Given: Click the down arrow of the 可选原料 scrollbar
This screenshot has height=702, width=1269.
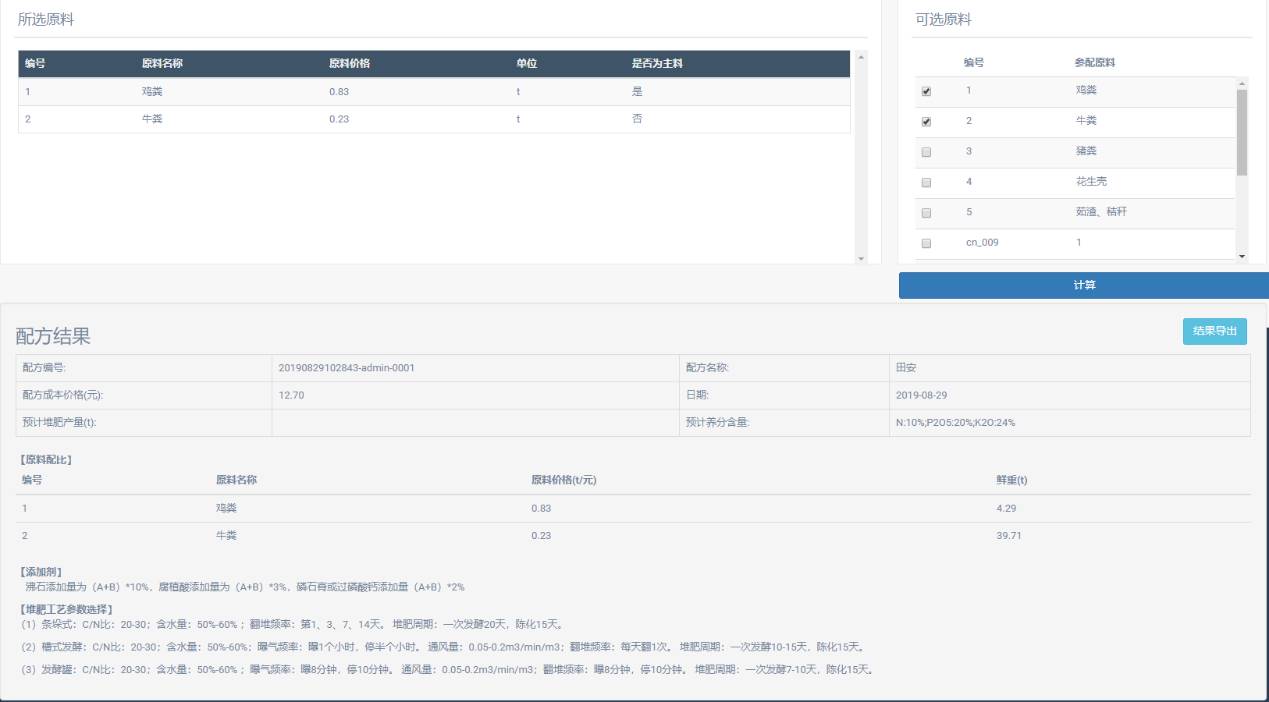Looking at the screenshot, I should [1242, 256].
